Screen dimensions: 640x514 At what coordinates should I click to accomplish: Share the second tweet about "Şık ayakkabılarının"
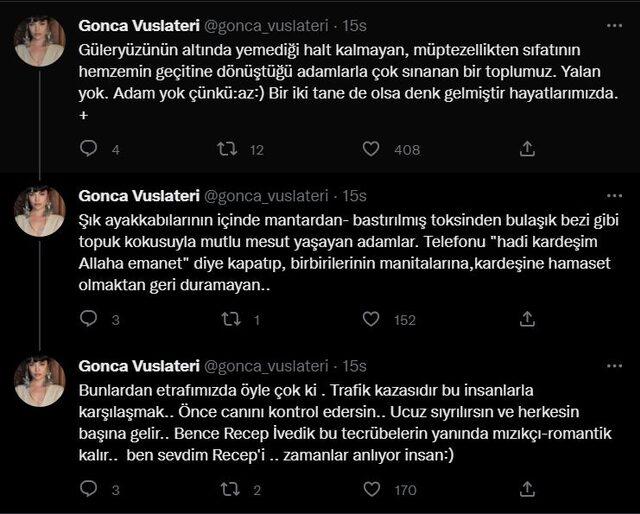click(x=527, y=320)
